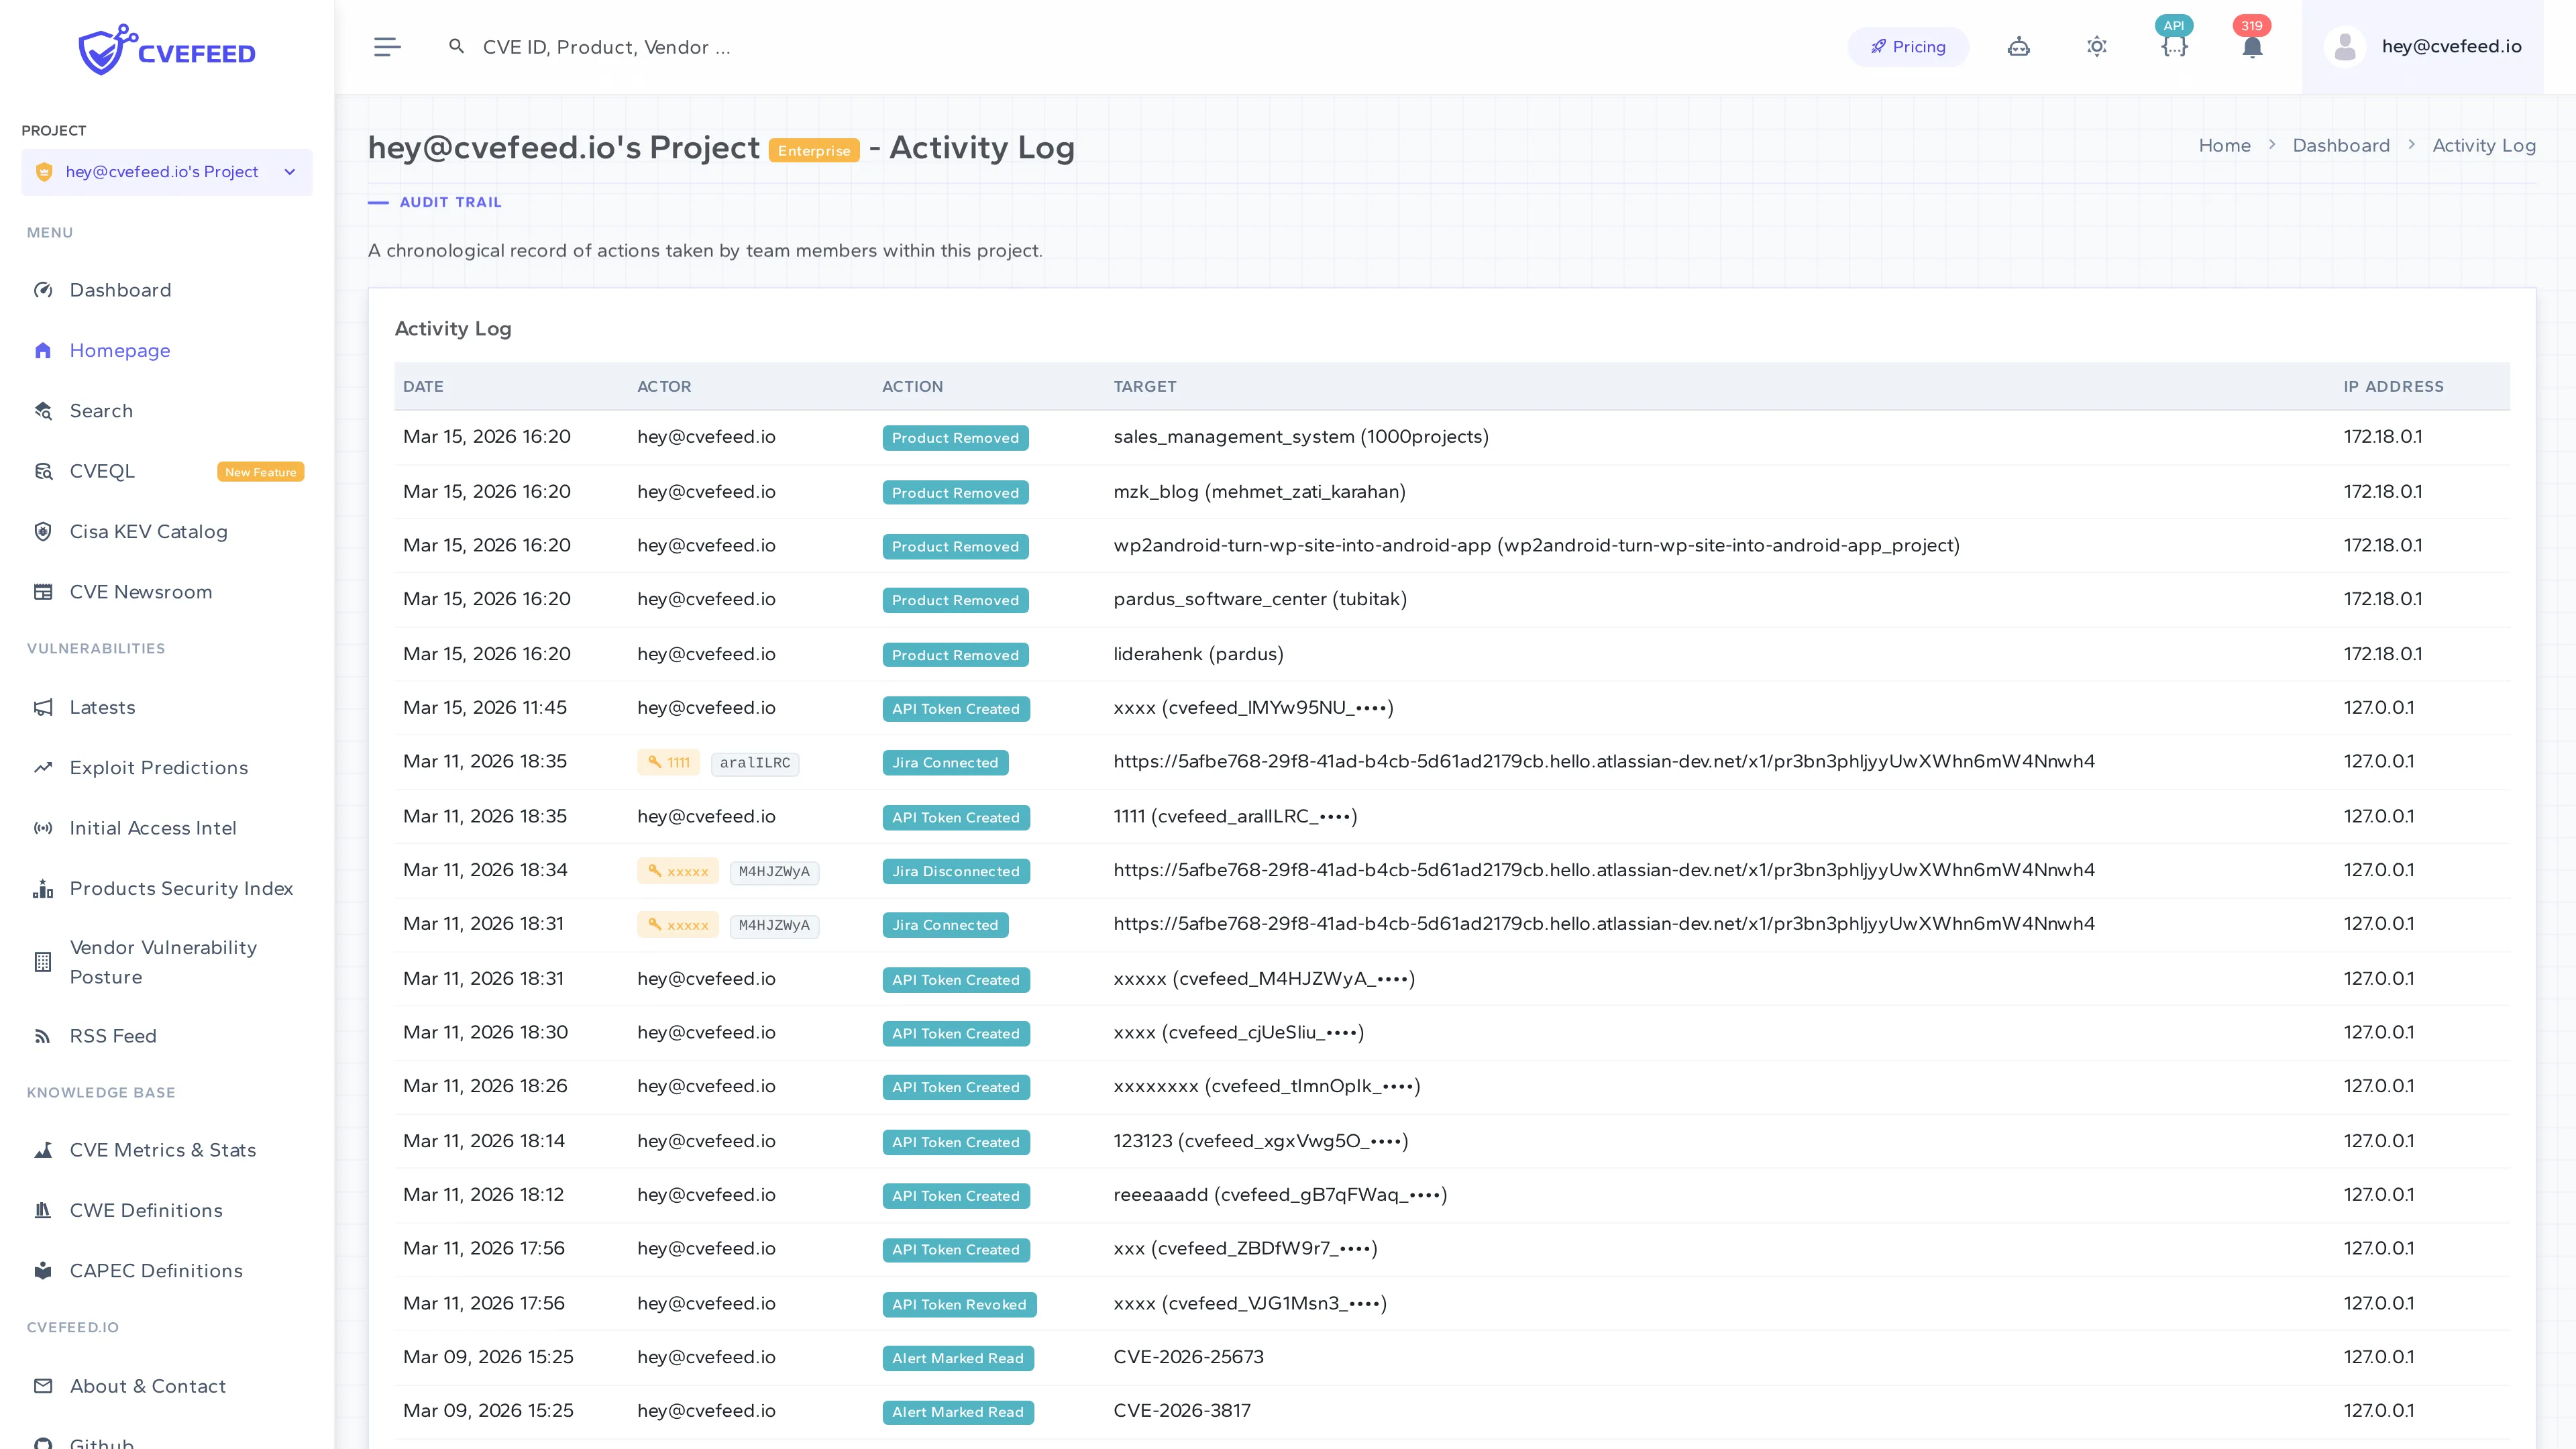Collapse the Audit Trail section
The height and width of the screenshot is (1449, 2576).
point(379,202)
